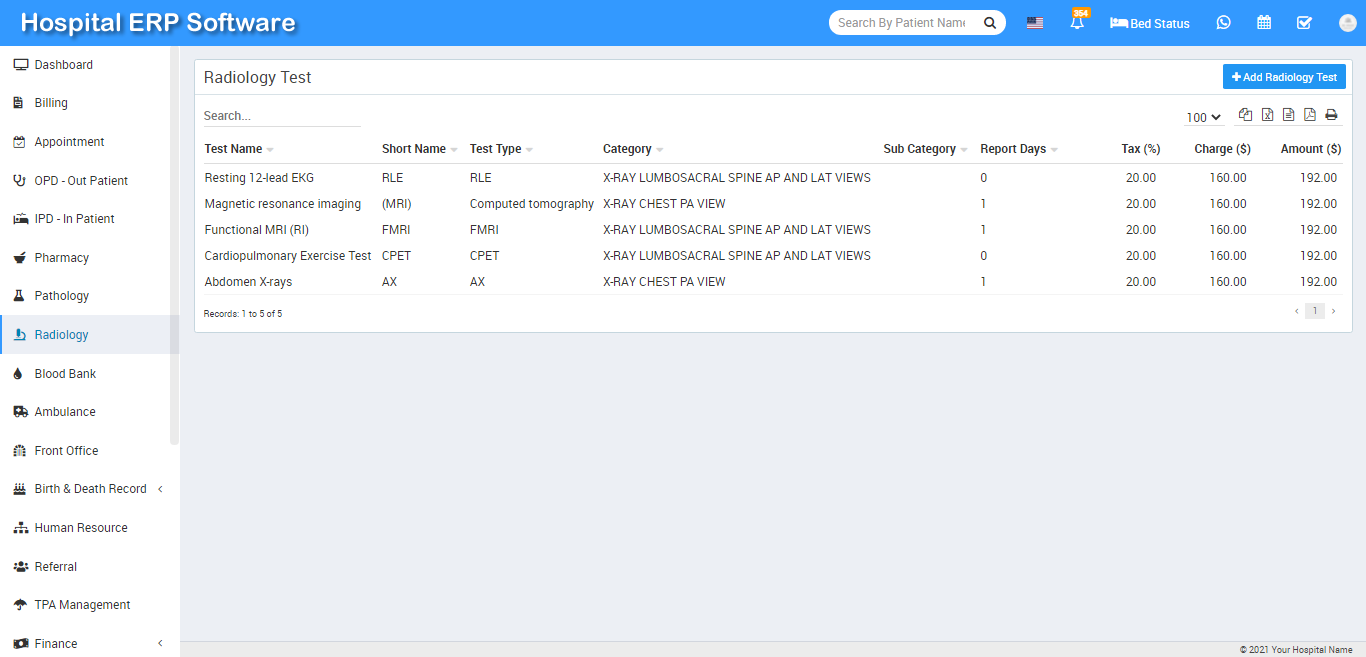Open WhatsApp messaging from the top bar
Viewport: 1366px width, 657px height.
point(1223,22)
